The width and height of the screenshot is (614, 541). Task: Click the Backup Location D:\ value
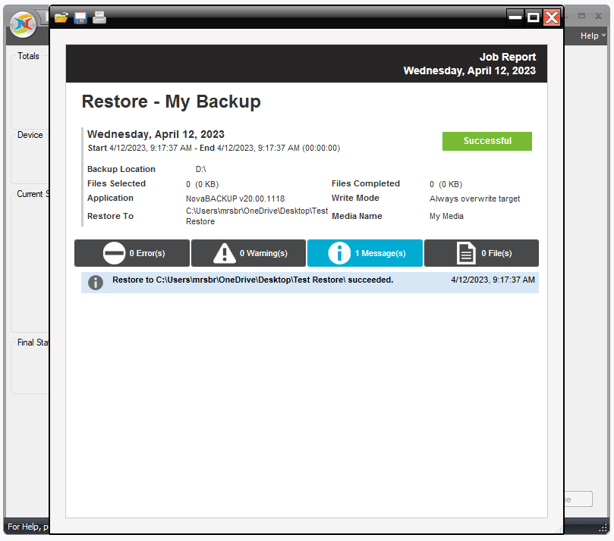coord(200,169)
